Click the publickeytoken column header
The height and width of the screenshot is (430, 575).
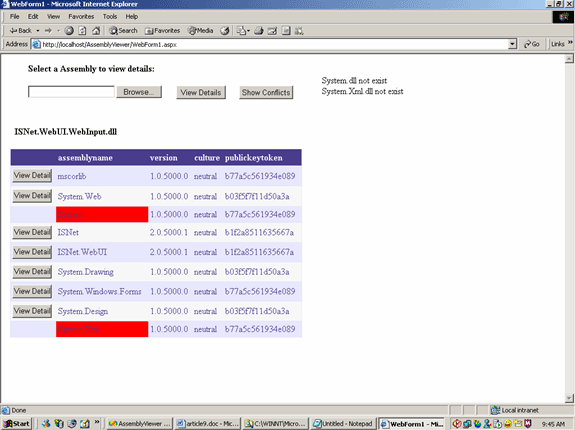click(x=253, y=158)
